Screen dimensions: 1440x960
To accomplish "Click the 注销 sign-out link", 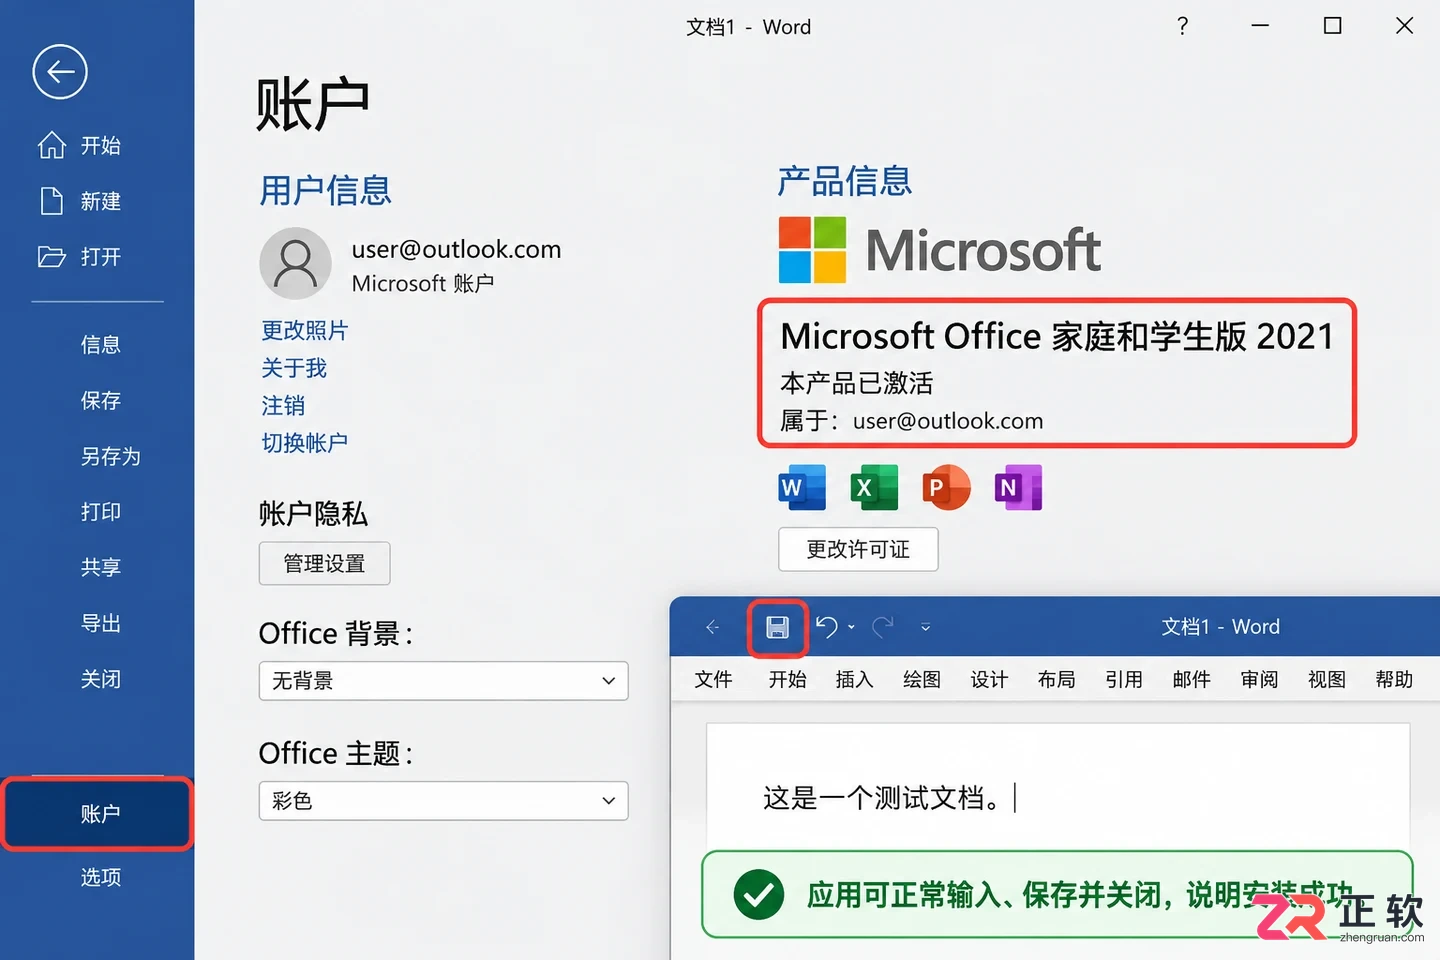I will [283, 406].
